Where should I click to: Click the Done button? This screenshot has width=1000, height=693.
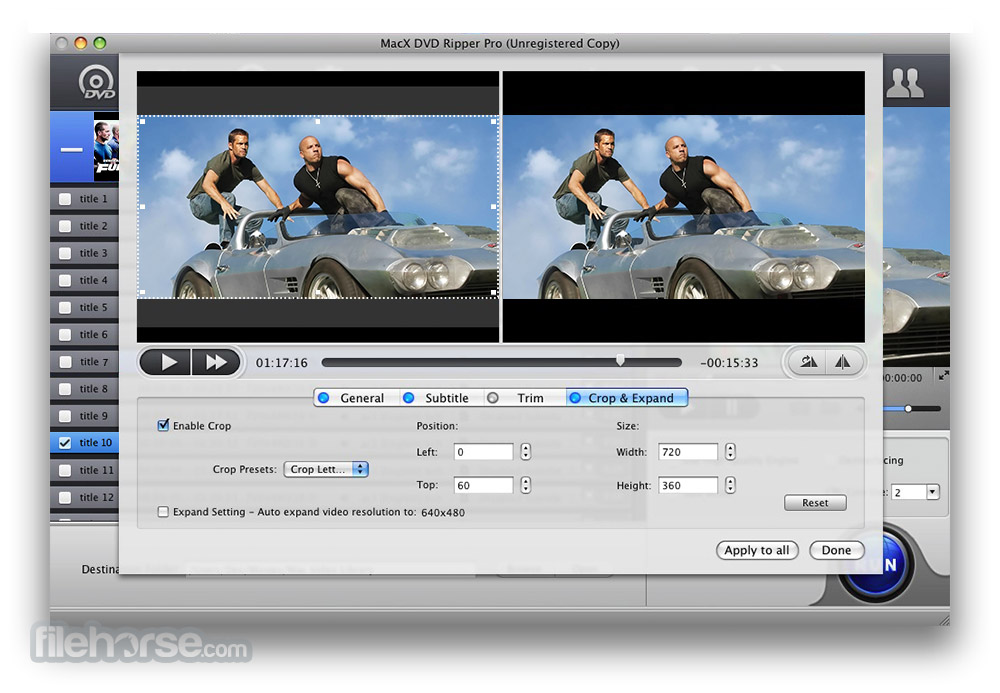pos(836,550)
